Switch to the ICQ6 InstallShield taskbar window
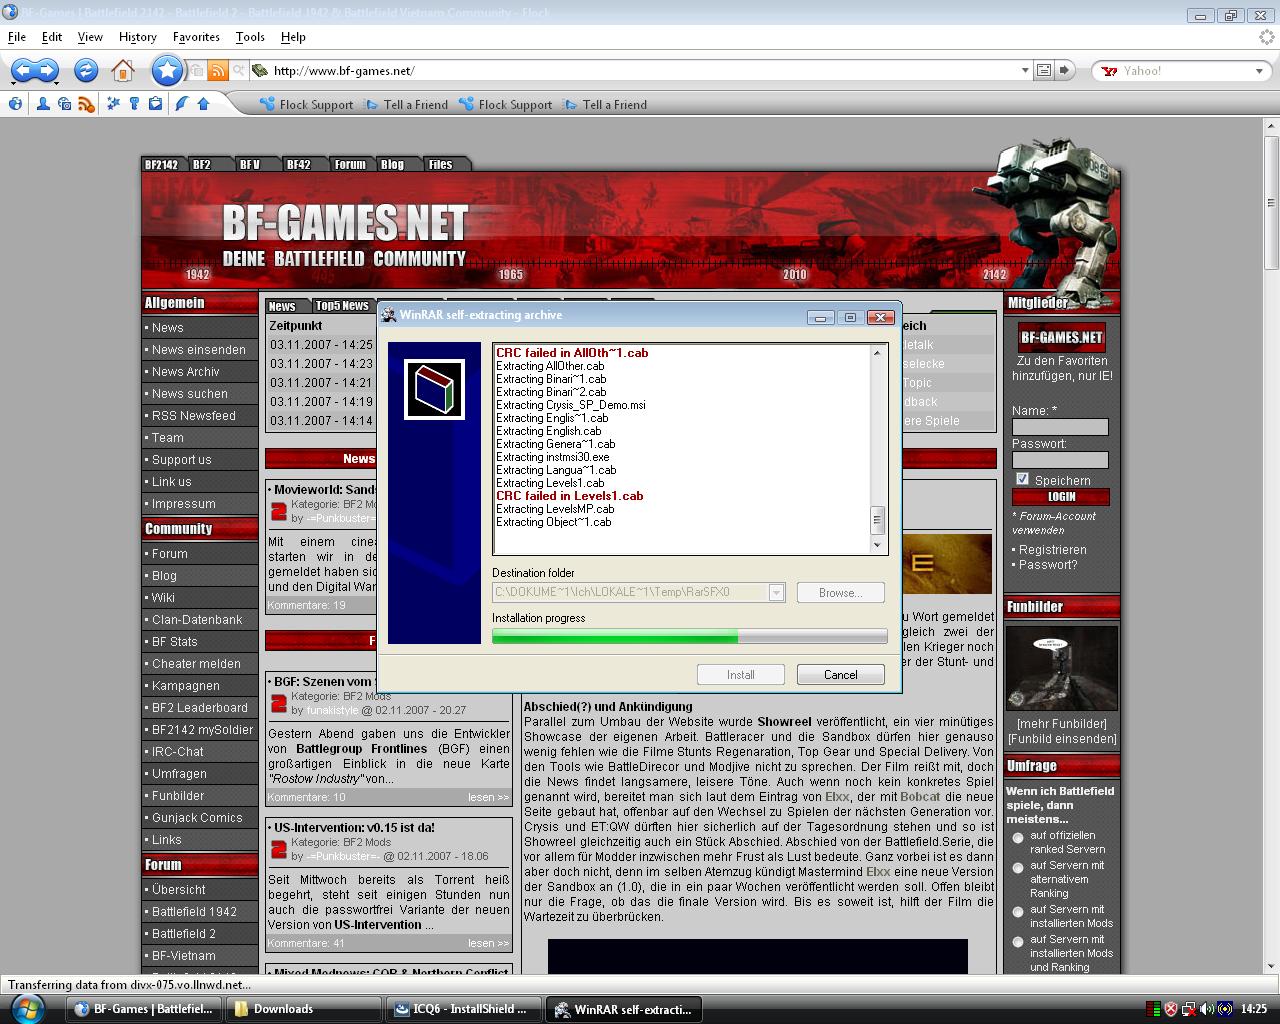 (x=464, y=1009)
